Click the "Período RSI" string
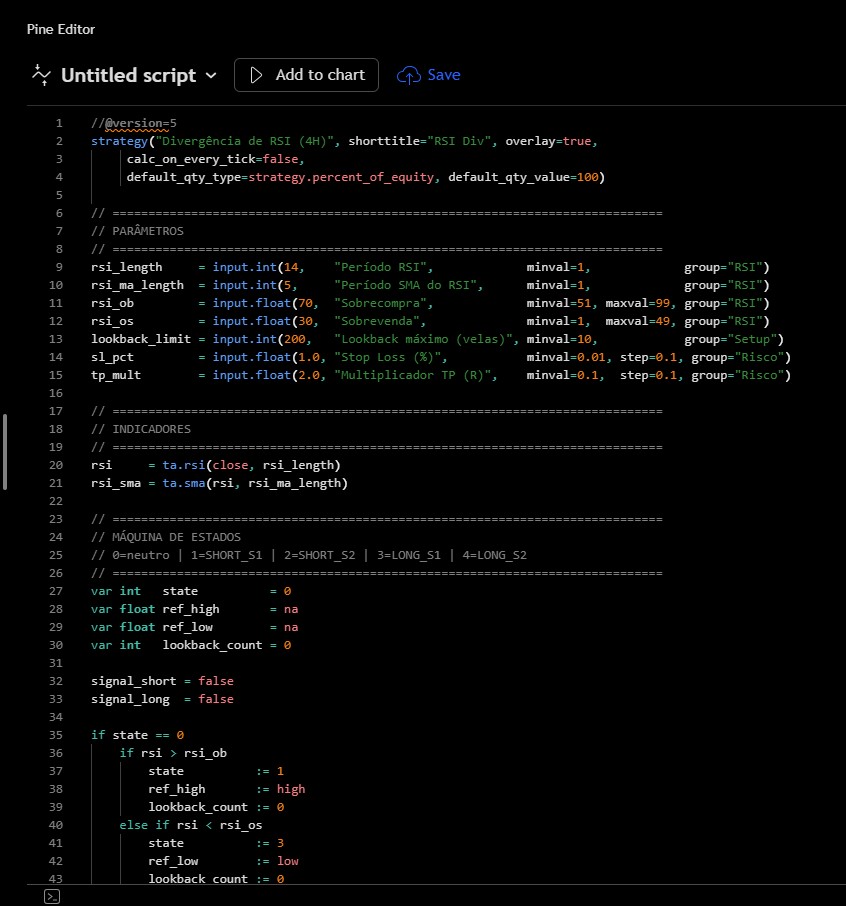This screenshot has width=846, height=906. (380, 267)
